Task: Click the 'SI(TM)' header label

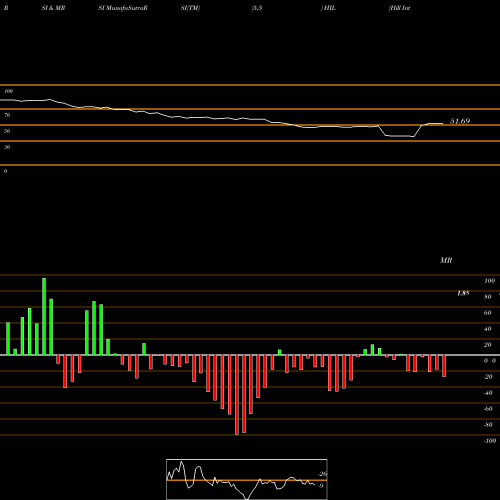Action: pos(190,8)
